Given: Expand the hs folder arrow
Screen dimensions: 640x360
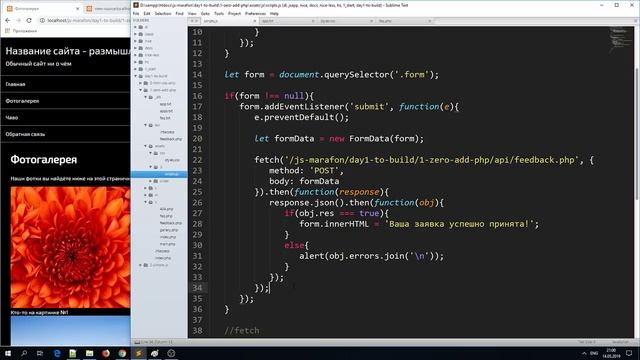Looking at the screenshot, I should [x=136, y=62].
